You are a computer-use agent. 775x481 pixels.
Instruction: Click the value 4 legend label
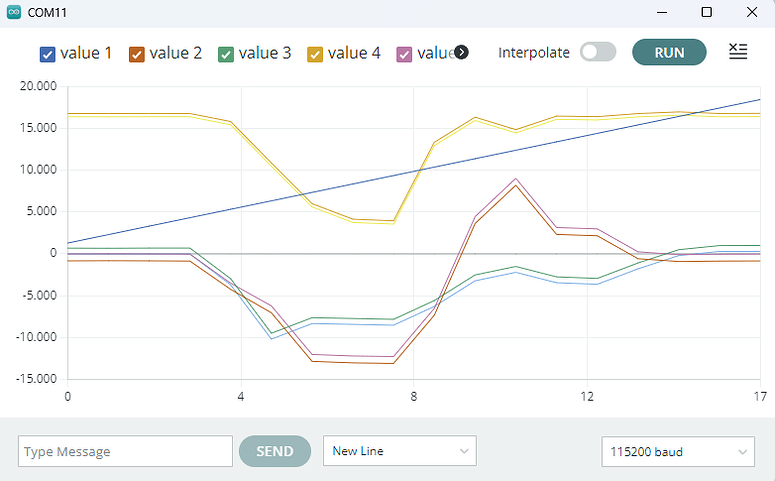pos(354,53)
